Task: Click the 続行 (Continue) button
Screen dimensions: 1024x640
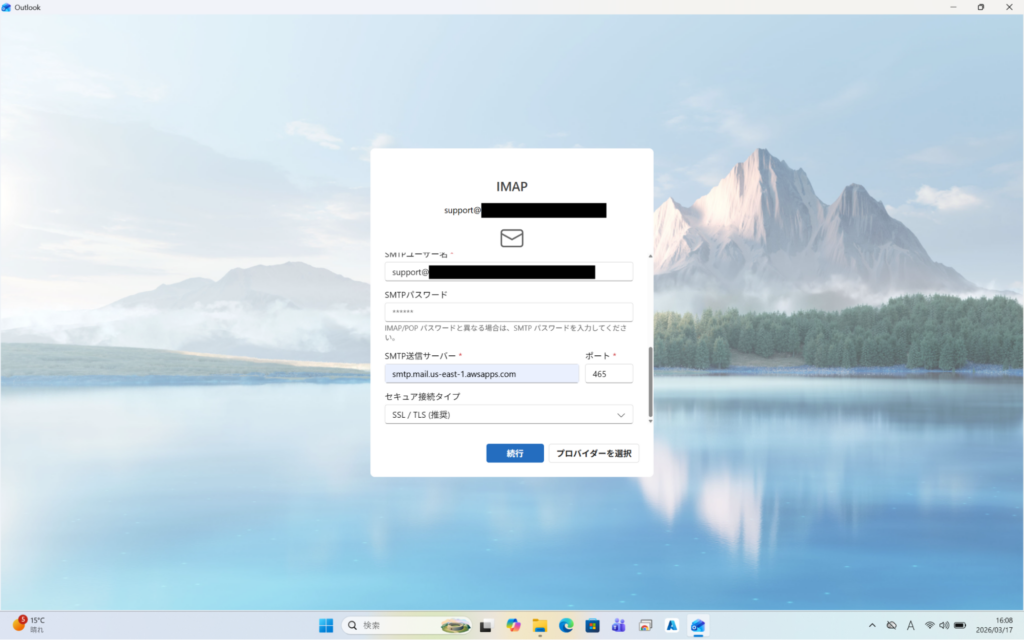Action: click(x=514, y=453)
